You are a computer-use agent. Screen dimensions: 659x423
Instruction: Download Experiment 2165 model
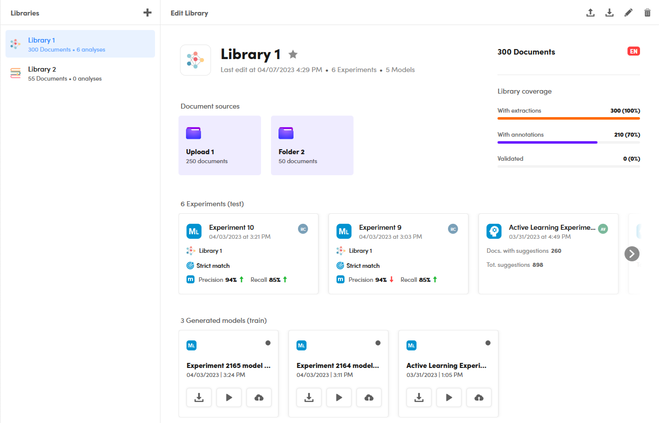199,397
